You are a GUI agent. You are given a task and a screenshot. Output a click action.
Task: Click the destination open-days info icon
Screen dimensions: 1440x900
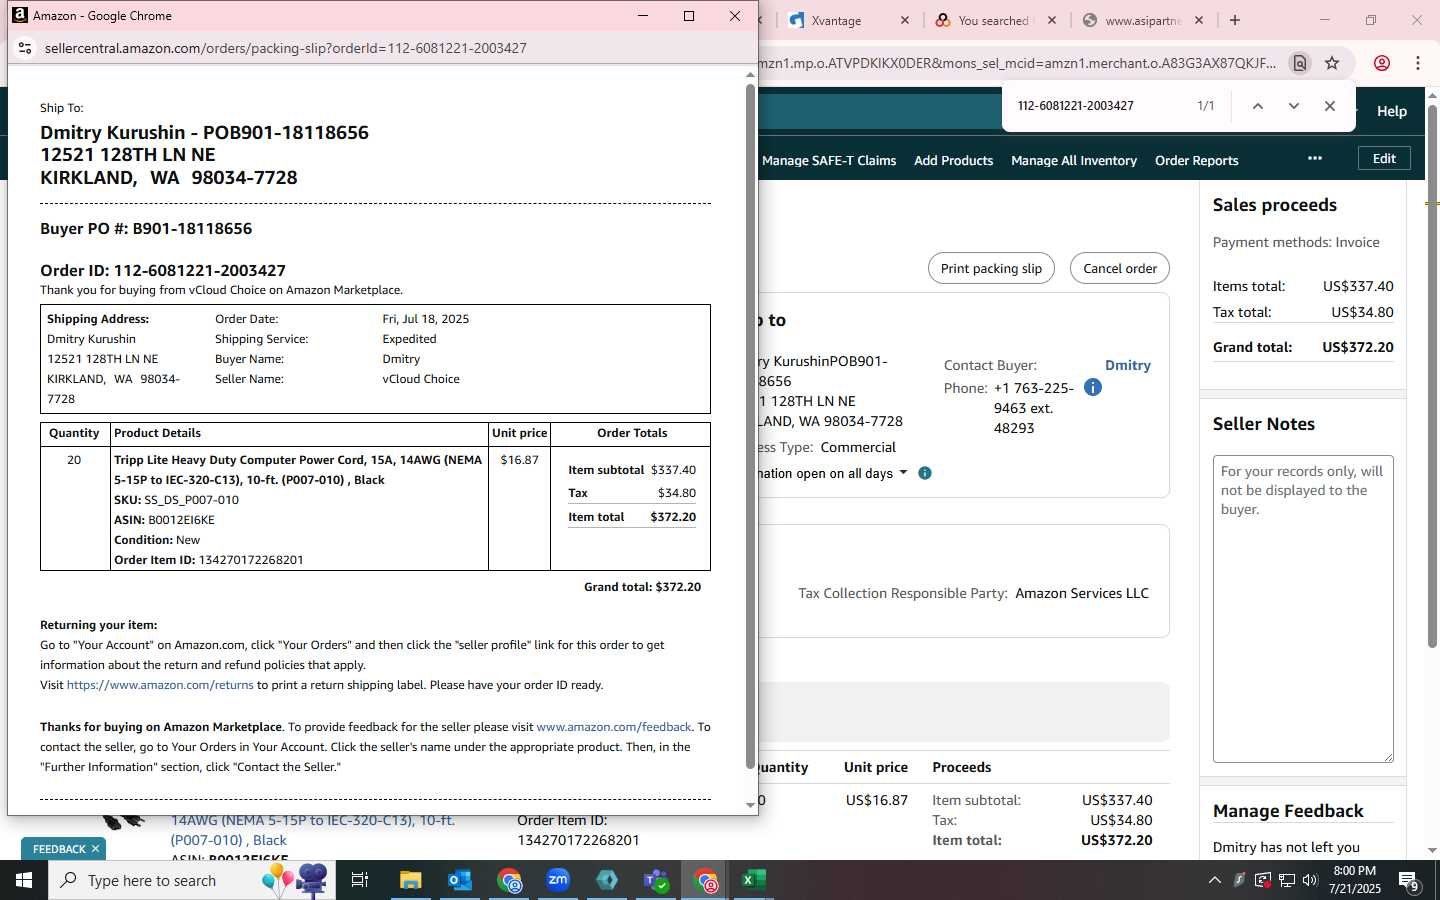pyautogui.click(x=925, y=473)
